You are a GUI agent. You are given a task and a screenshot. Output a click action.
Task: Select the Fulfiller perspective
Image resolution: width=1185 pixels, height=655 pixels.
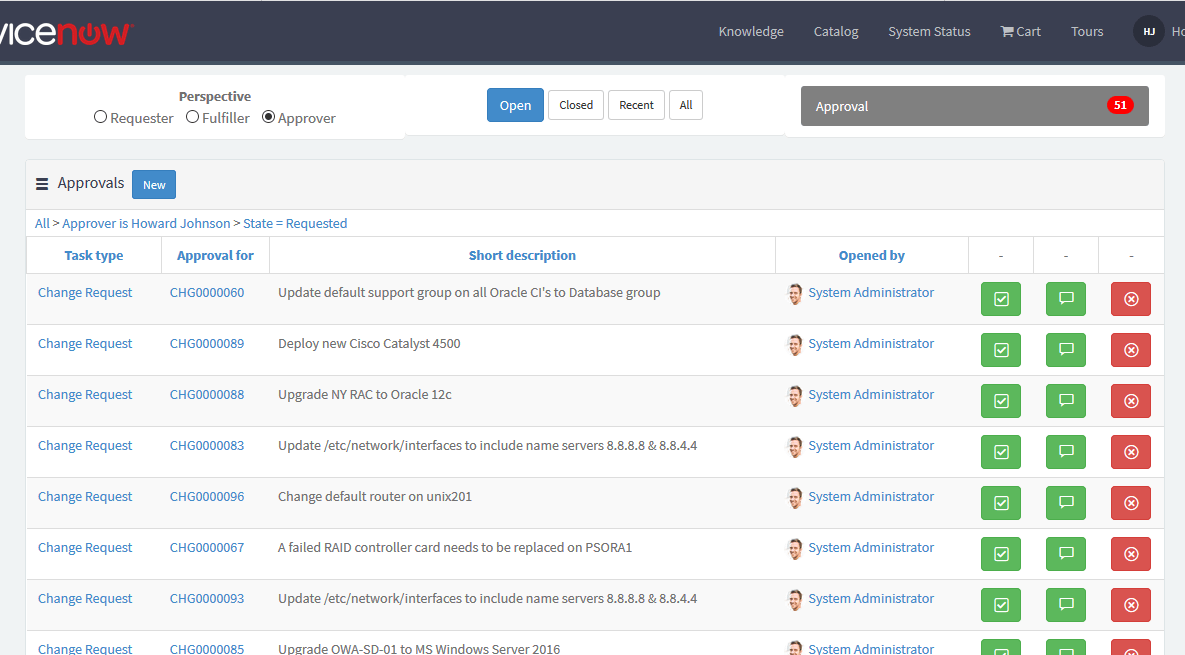pos(191,116)
